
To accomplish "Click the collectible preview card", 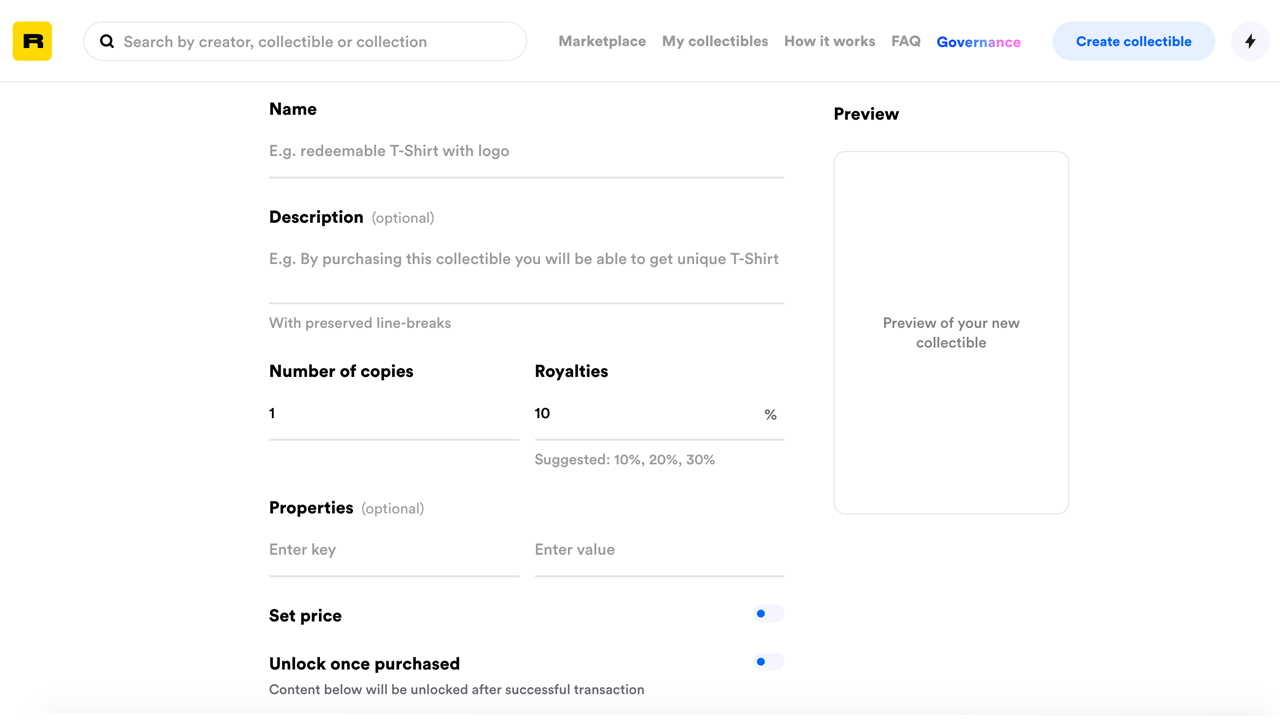I will click(951, 333).
